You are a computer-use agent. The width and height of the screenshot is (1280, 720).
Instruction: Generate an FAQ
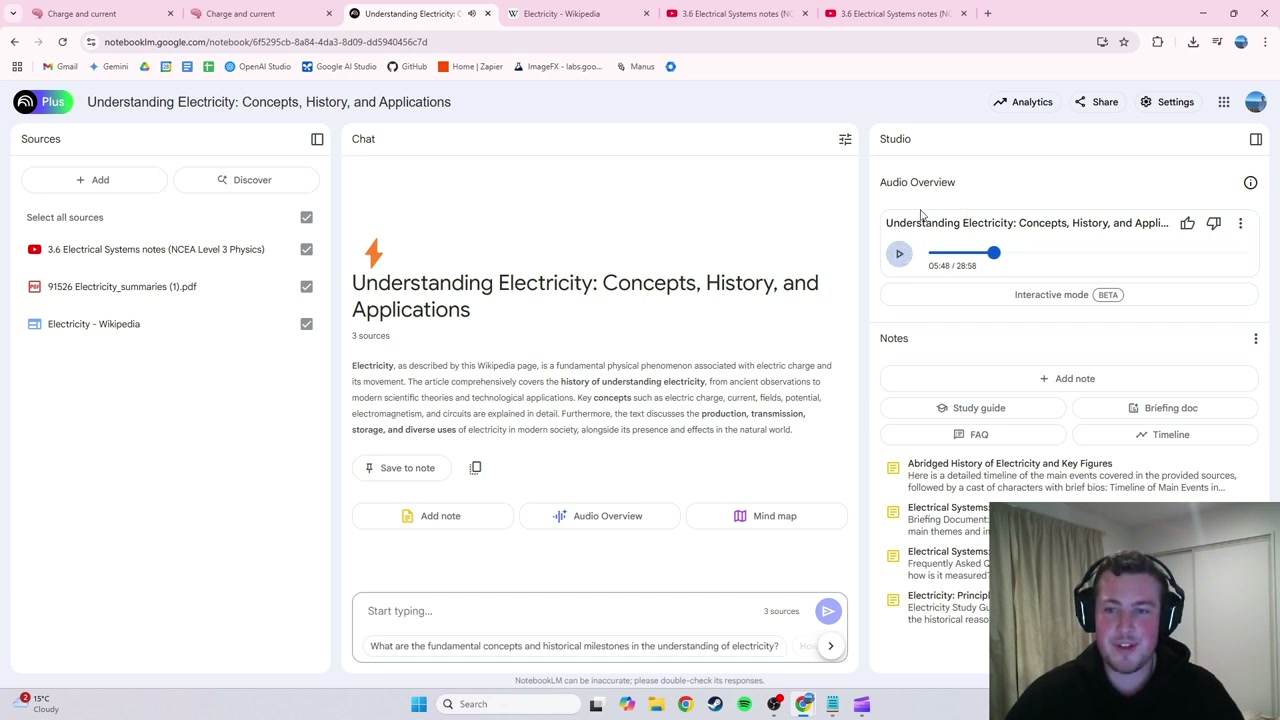coord(972,435)
